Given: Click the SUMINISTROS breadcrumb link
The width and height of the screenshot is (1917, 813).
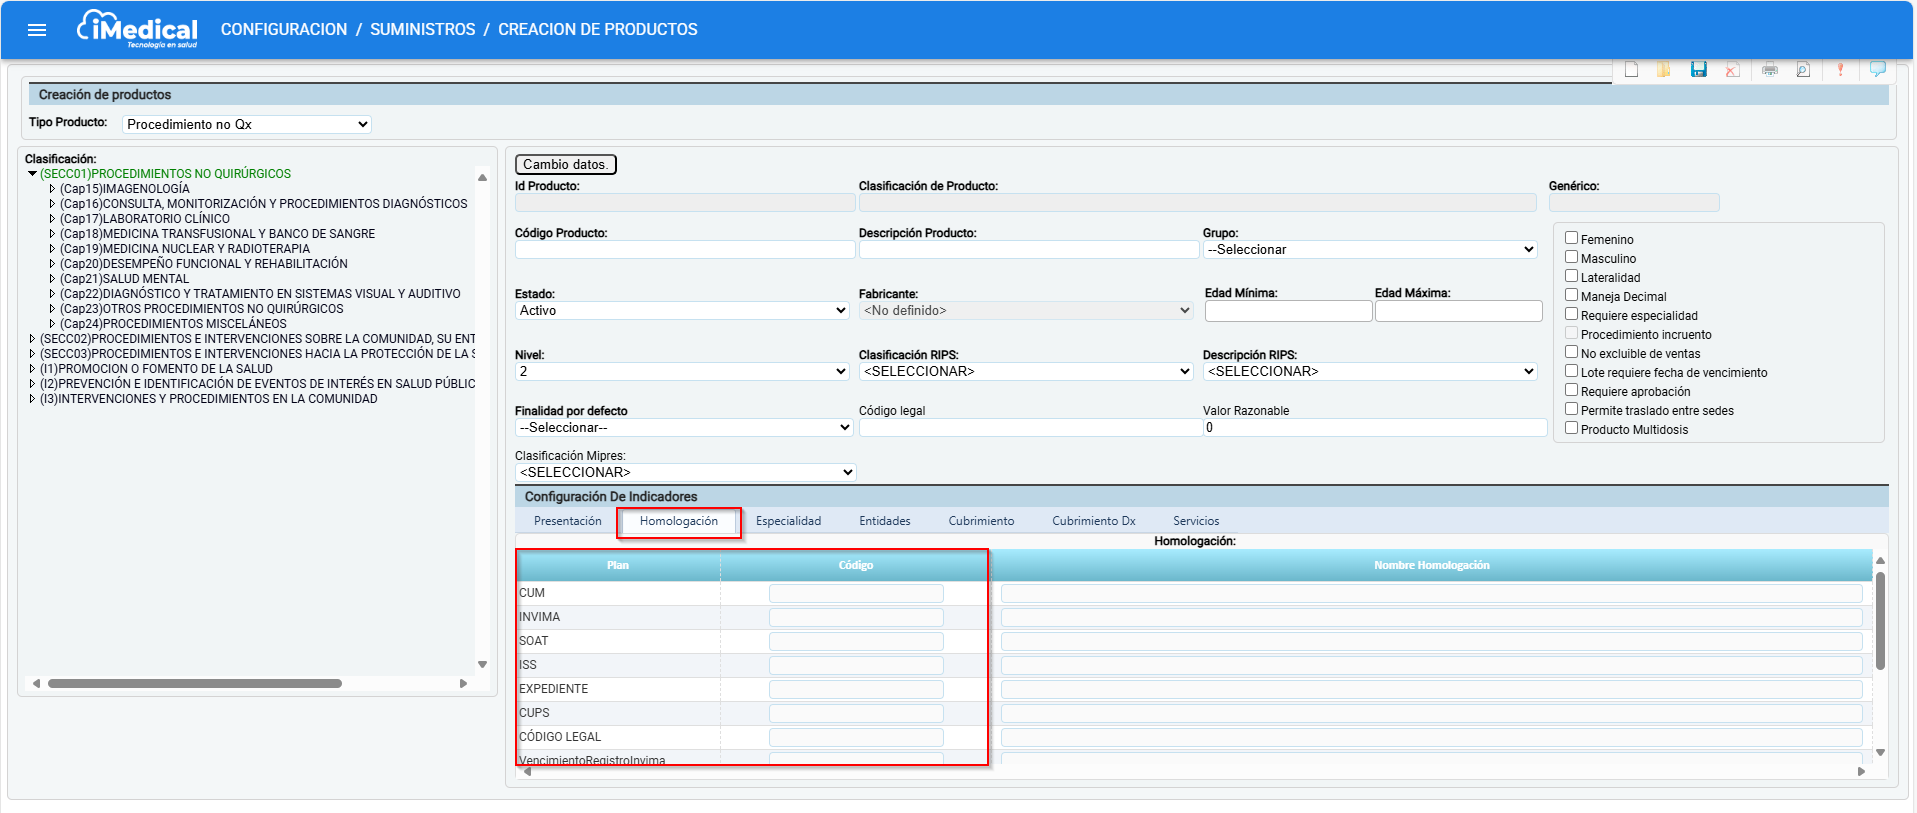Looking at the screenshot, I should (422, 30).
